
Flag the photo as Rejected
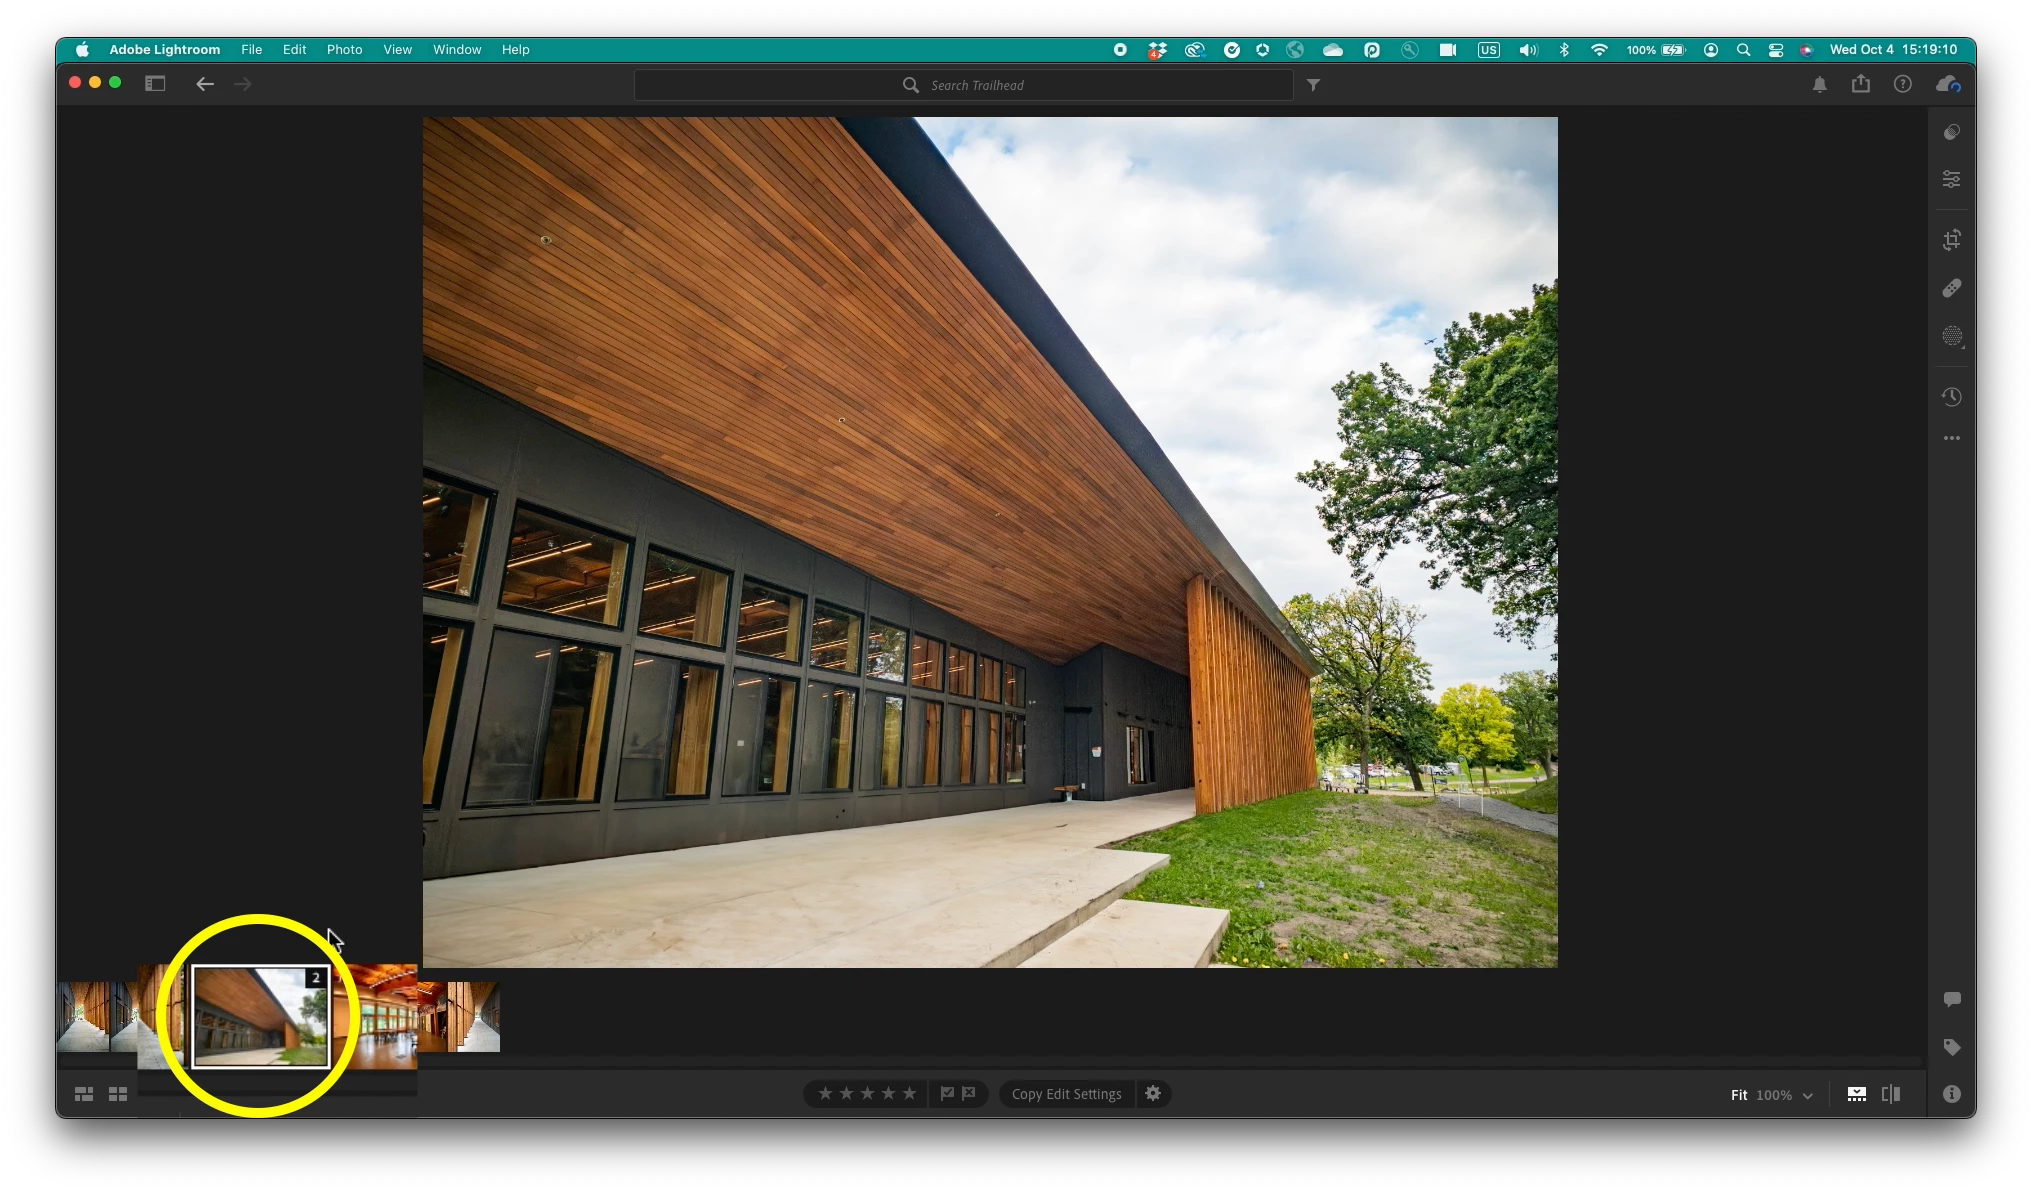(x=969, y=1094)
